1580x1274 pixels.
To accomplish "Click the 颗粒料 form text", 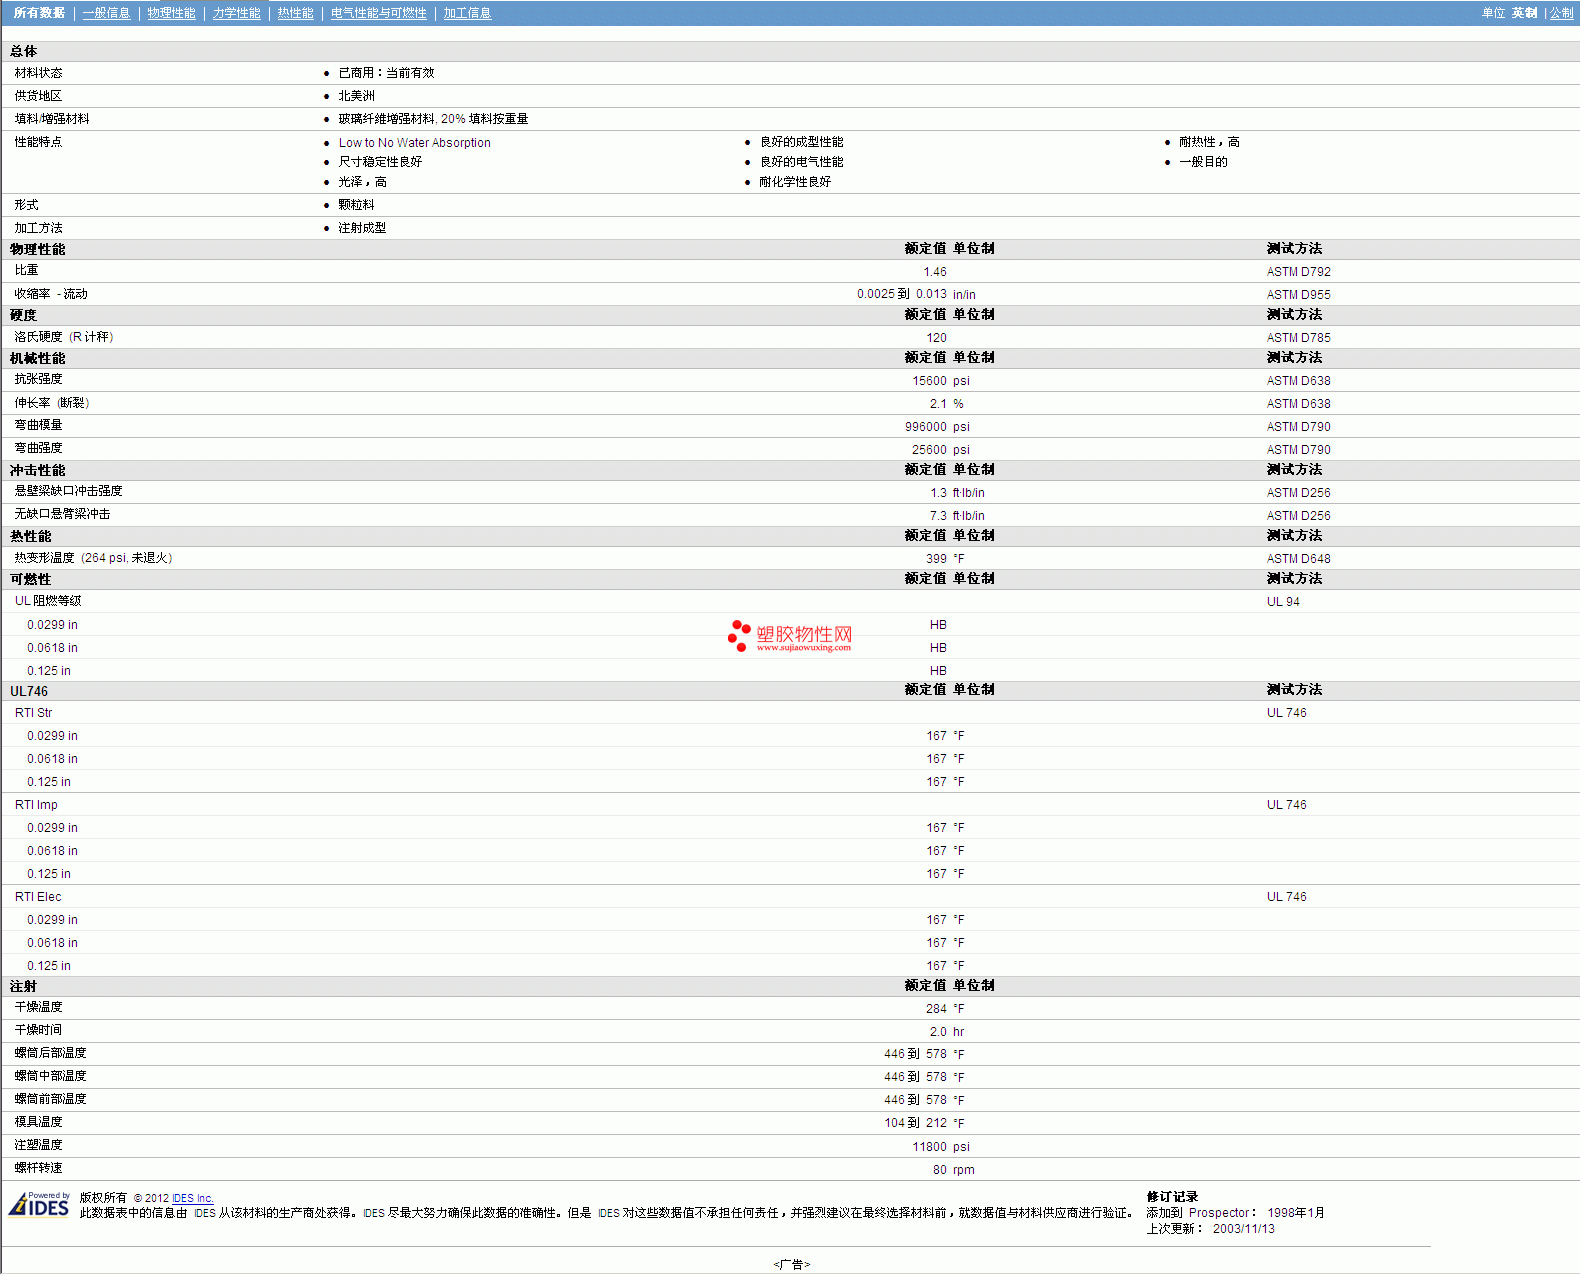I will [x=356, y=205].
